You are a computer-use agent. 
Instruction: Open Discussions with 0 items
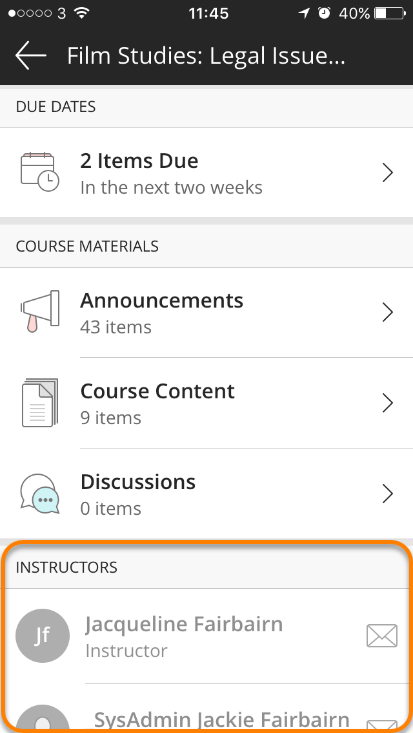(206, 494)
